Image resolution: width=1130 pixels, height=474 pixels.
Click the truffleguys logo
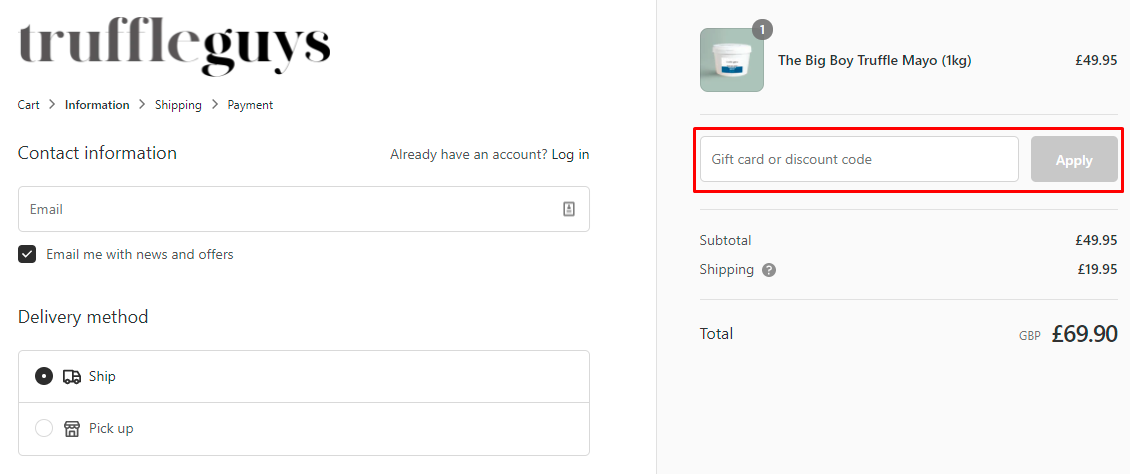pos(174,48)
